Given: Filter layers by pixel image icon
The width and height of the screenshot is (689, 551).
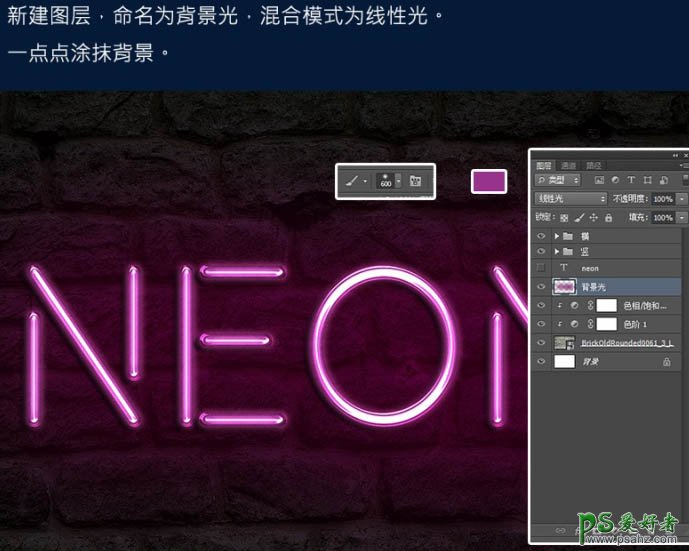Looking at the screenshot, I should pyautogui.click(x=599, y=180).
